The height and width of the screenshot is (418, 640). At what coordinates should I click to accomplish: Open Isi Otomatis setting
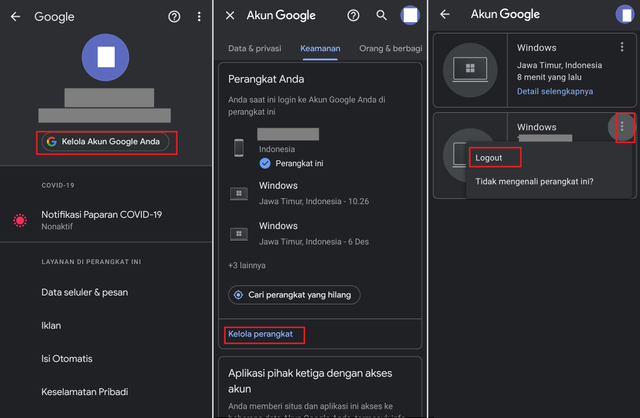(x=67, y=358)
